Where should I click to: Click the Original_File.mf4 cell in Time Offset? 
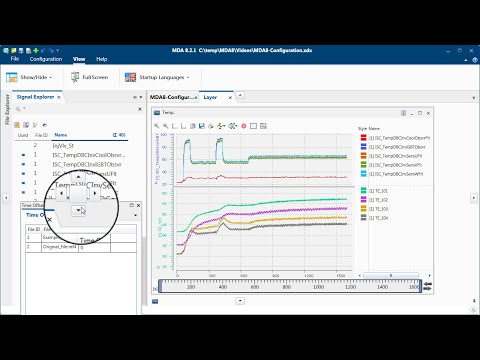(x=60, y=247)
